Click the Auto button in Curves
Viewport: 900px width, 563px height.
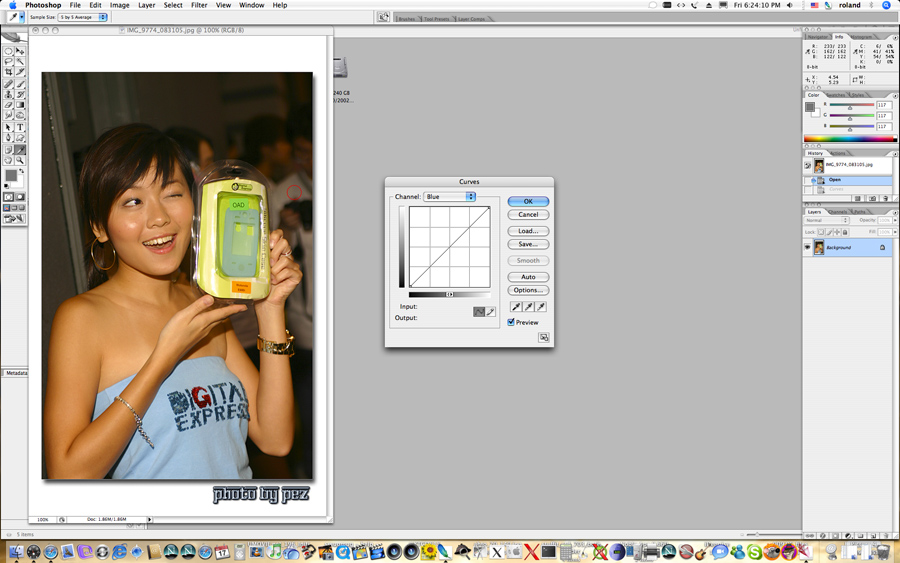pyautogui.click(x=528, y=277)
